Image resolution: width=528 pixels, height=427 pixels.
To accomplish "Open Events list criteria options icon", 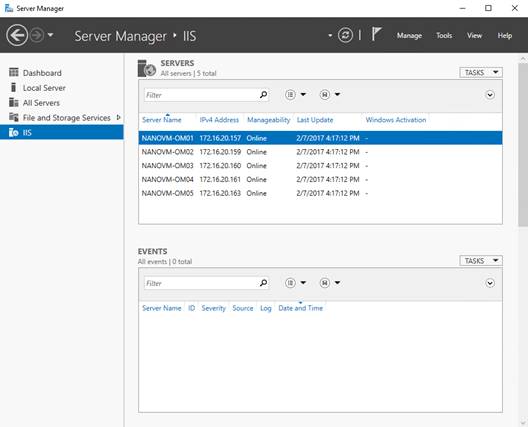I will (290, 283).
